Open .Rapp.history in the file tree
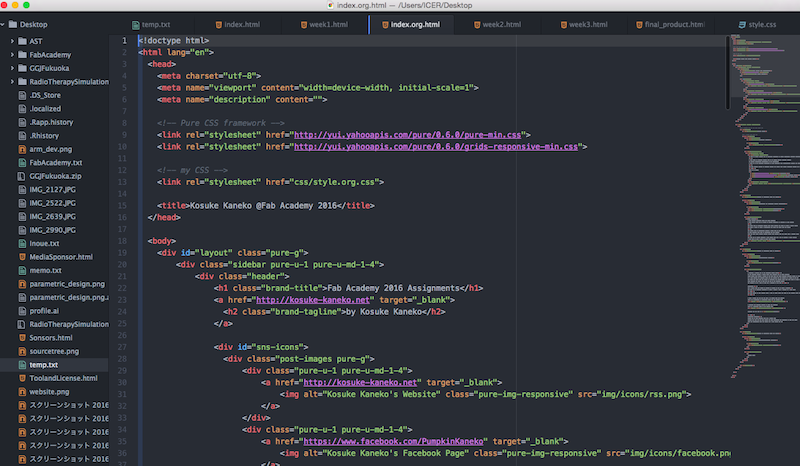This screenshot has height=466, width=800. click(51, 122)
